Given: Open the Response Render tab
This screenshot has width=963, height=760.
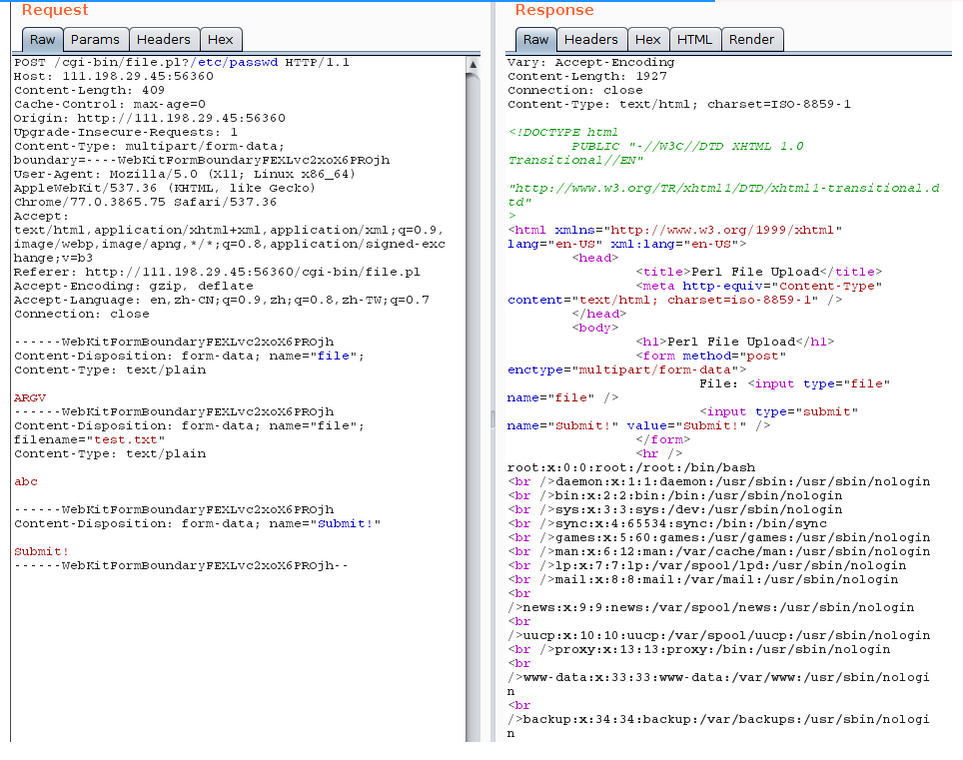Looking at the screenshot, I should (x=752, y=40).
